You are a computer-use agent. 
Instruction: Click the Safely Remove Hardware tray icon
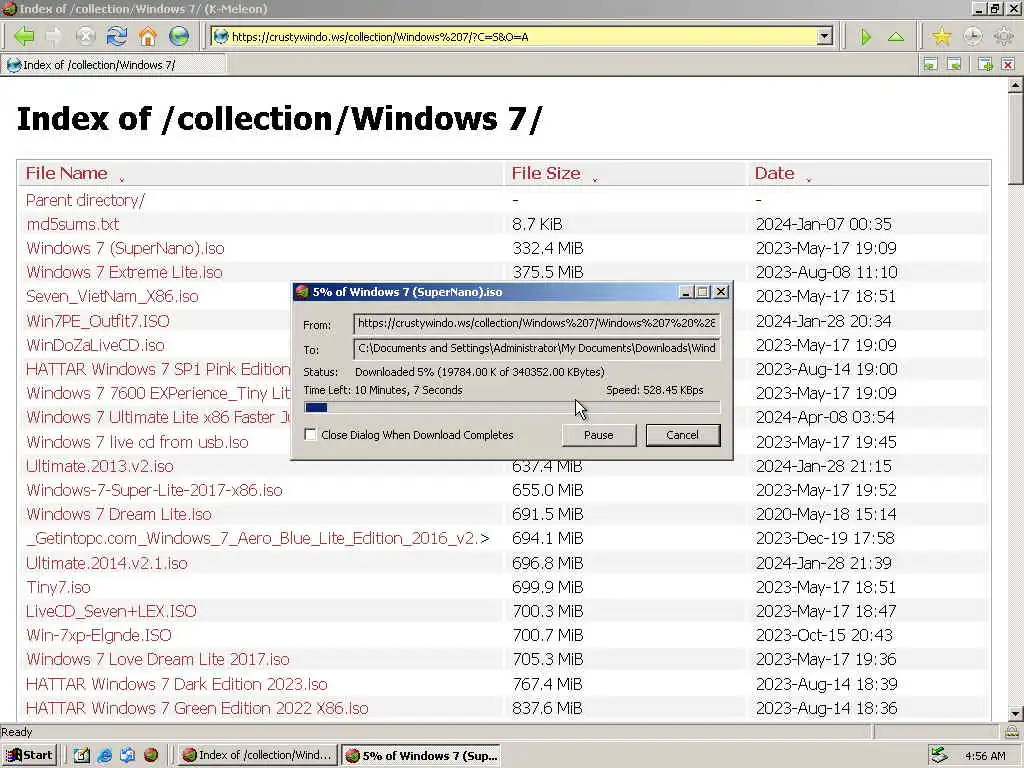click(939, 755)
